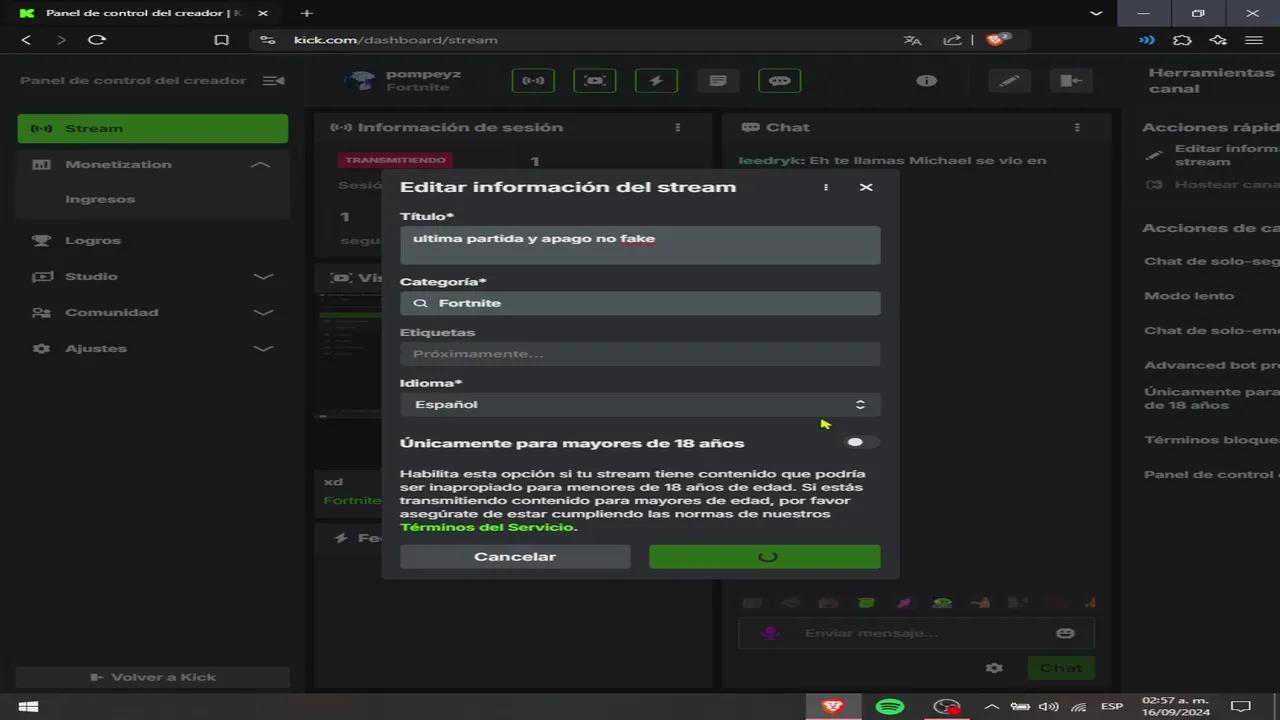
Task: Click the pencil edit icon in header
Action: pos(1009,81)
